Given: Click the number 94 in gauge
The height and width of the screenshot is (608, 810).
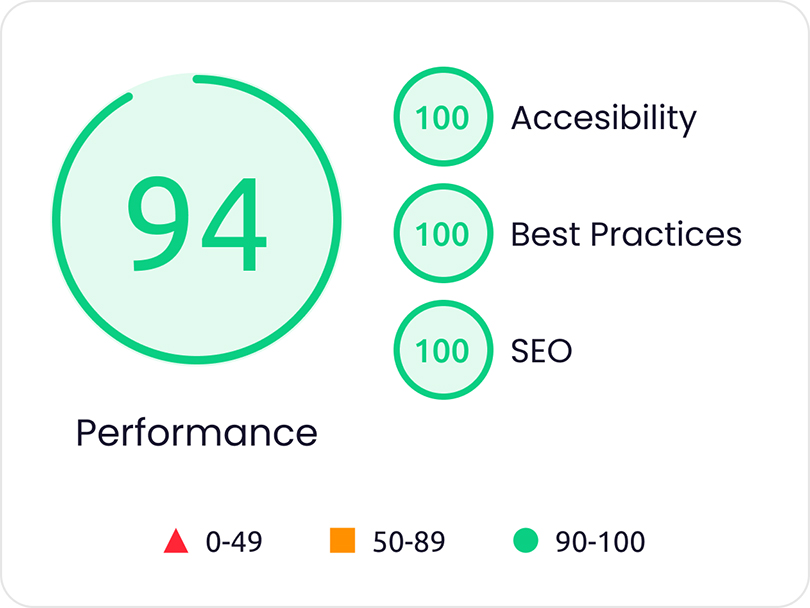Looking at the screenshot, I should coord(197,223).
